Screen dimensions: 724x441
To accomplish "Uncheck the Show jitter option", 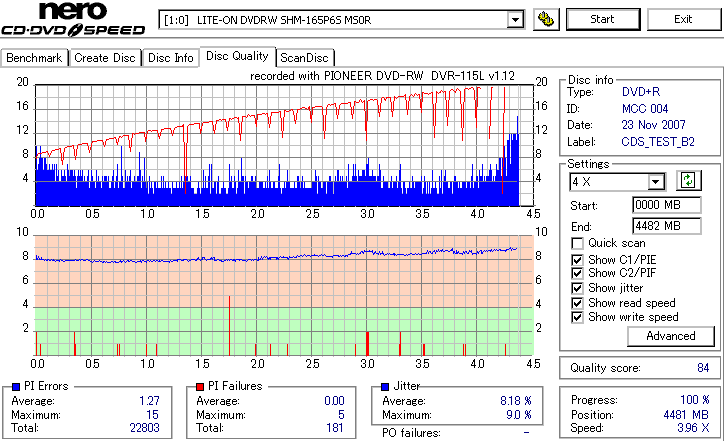I will coord(577,288).
